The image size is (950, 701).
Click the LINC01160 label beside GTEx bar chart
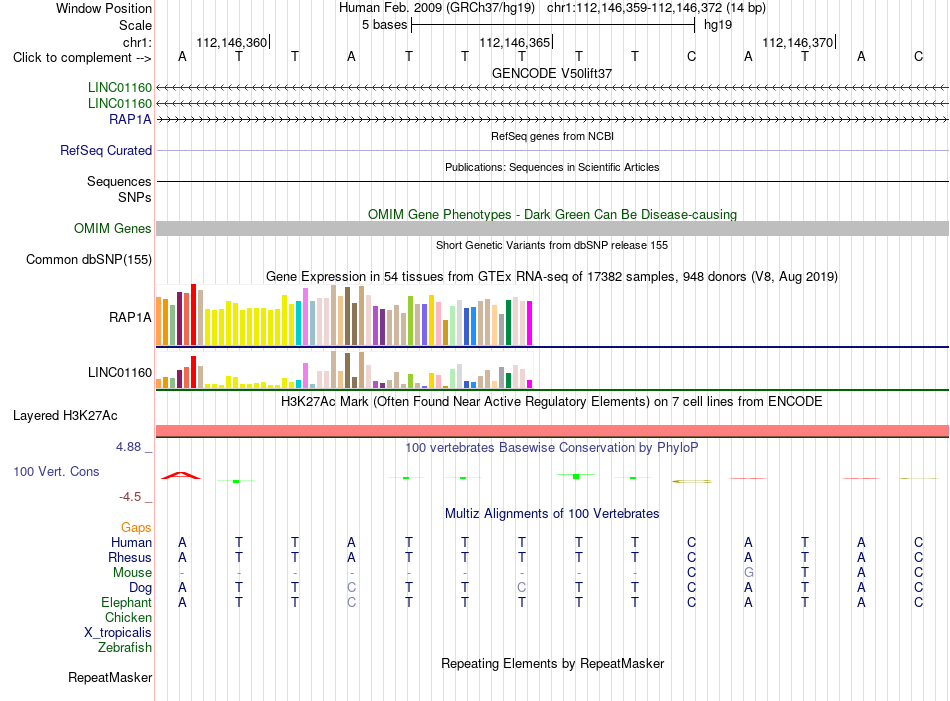pos(120,373)
